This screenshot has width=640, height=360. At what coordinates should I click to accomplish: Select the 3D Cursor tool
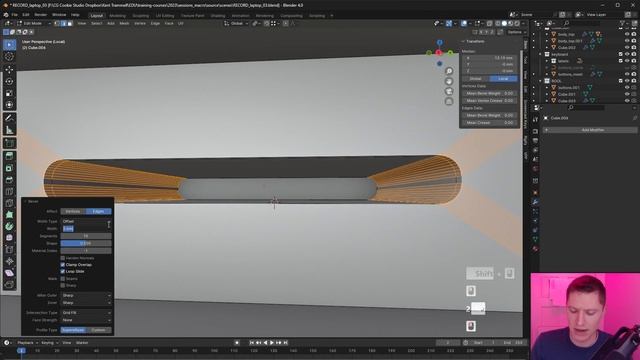[x=9, y=57]
